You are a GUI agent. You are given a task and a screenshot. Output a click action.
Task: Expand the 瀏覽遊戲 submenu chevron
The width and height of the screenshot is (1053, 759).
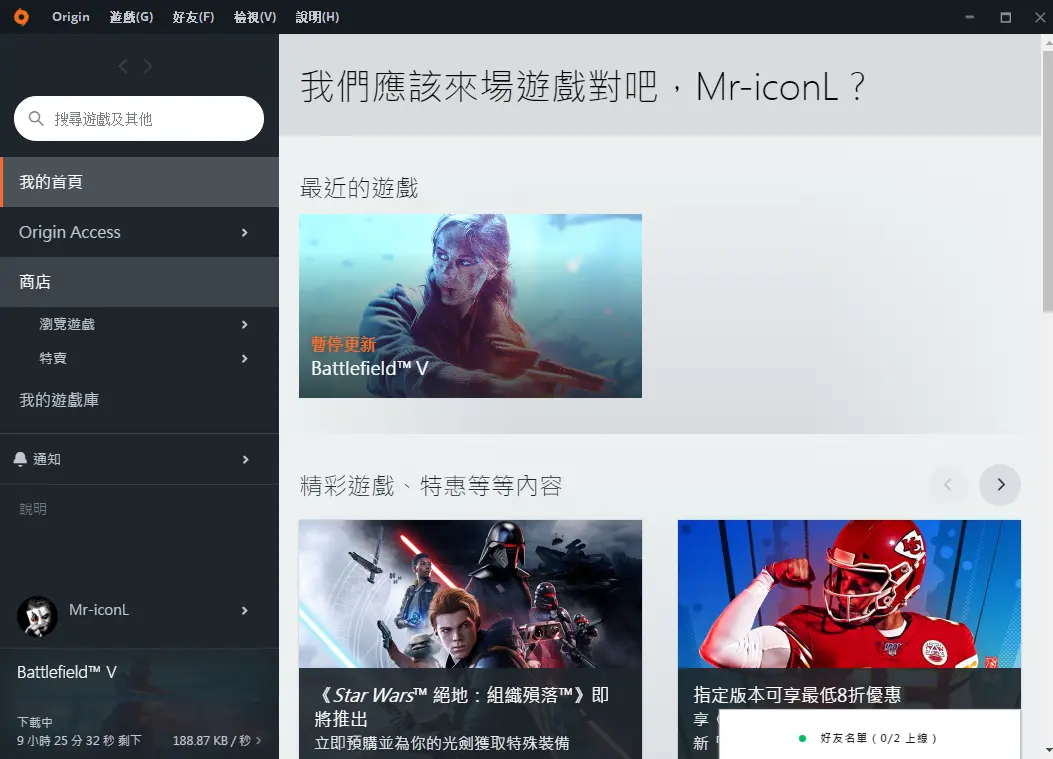[x=244, y=324]
